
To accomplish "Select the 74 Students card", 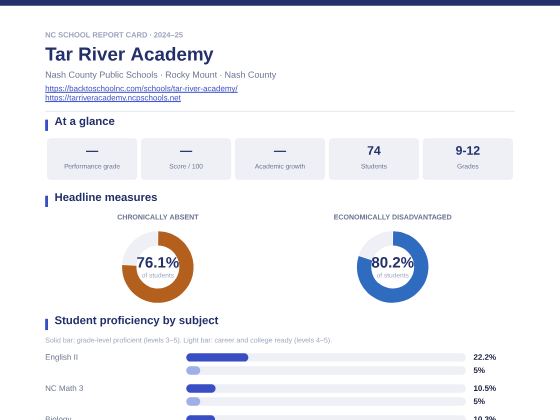I will pyautogui.click(x=374, y=159).
